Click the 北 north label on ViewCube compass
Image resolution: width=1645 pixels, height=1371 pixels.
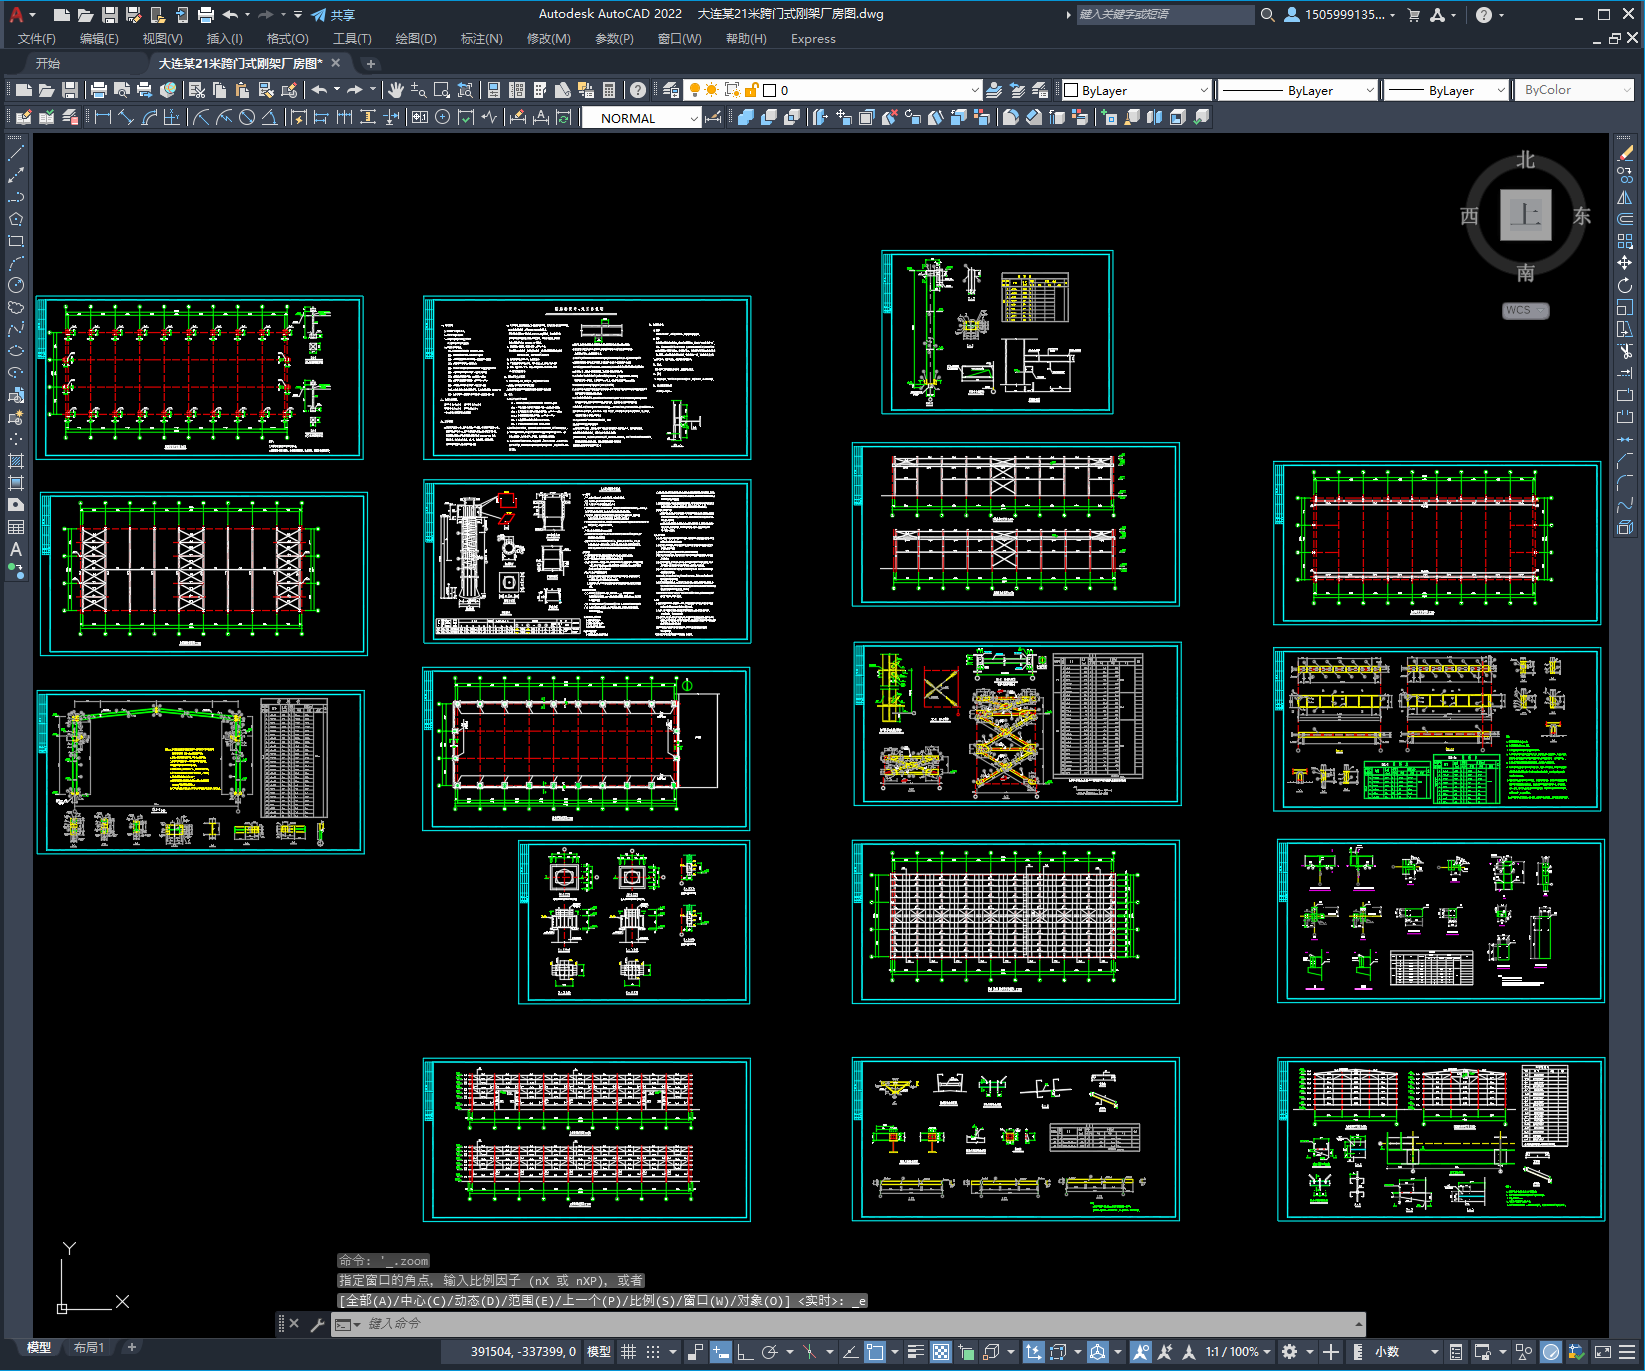1525,160
